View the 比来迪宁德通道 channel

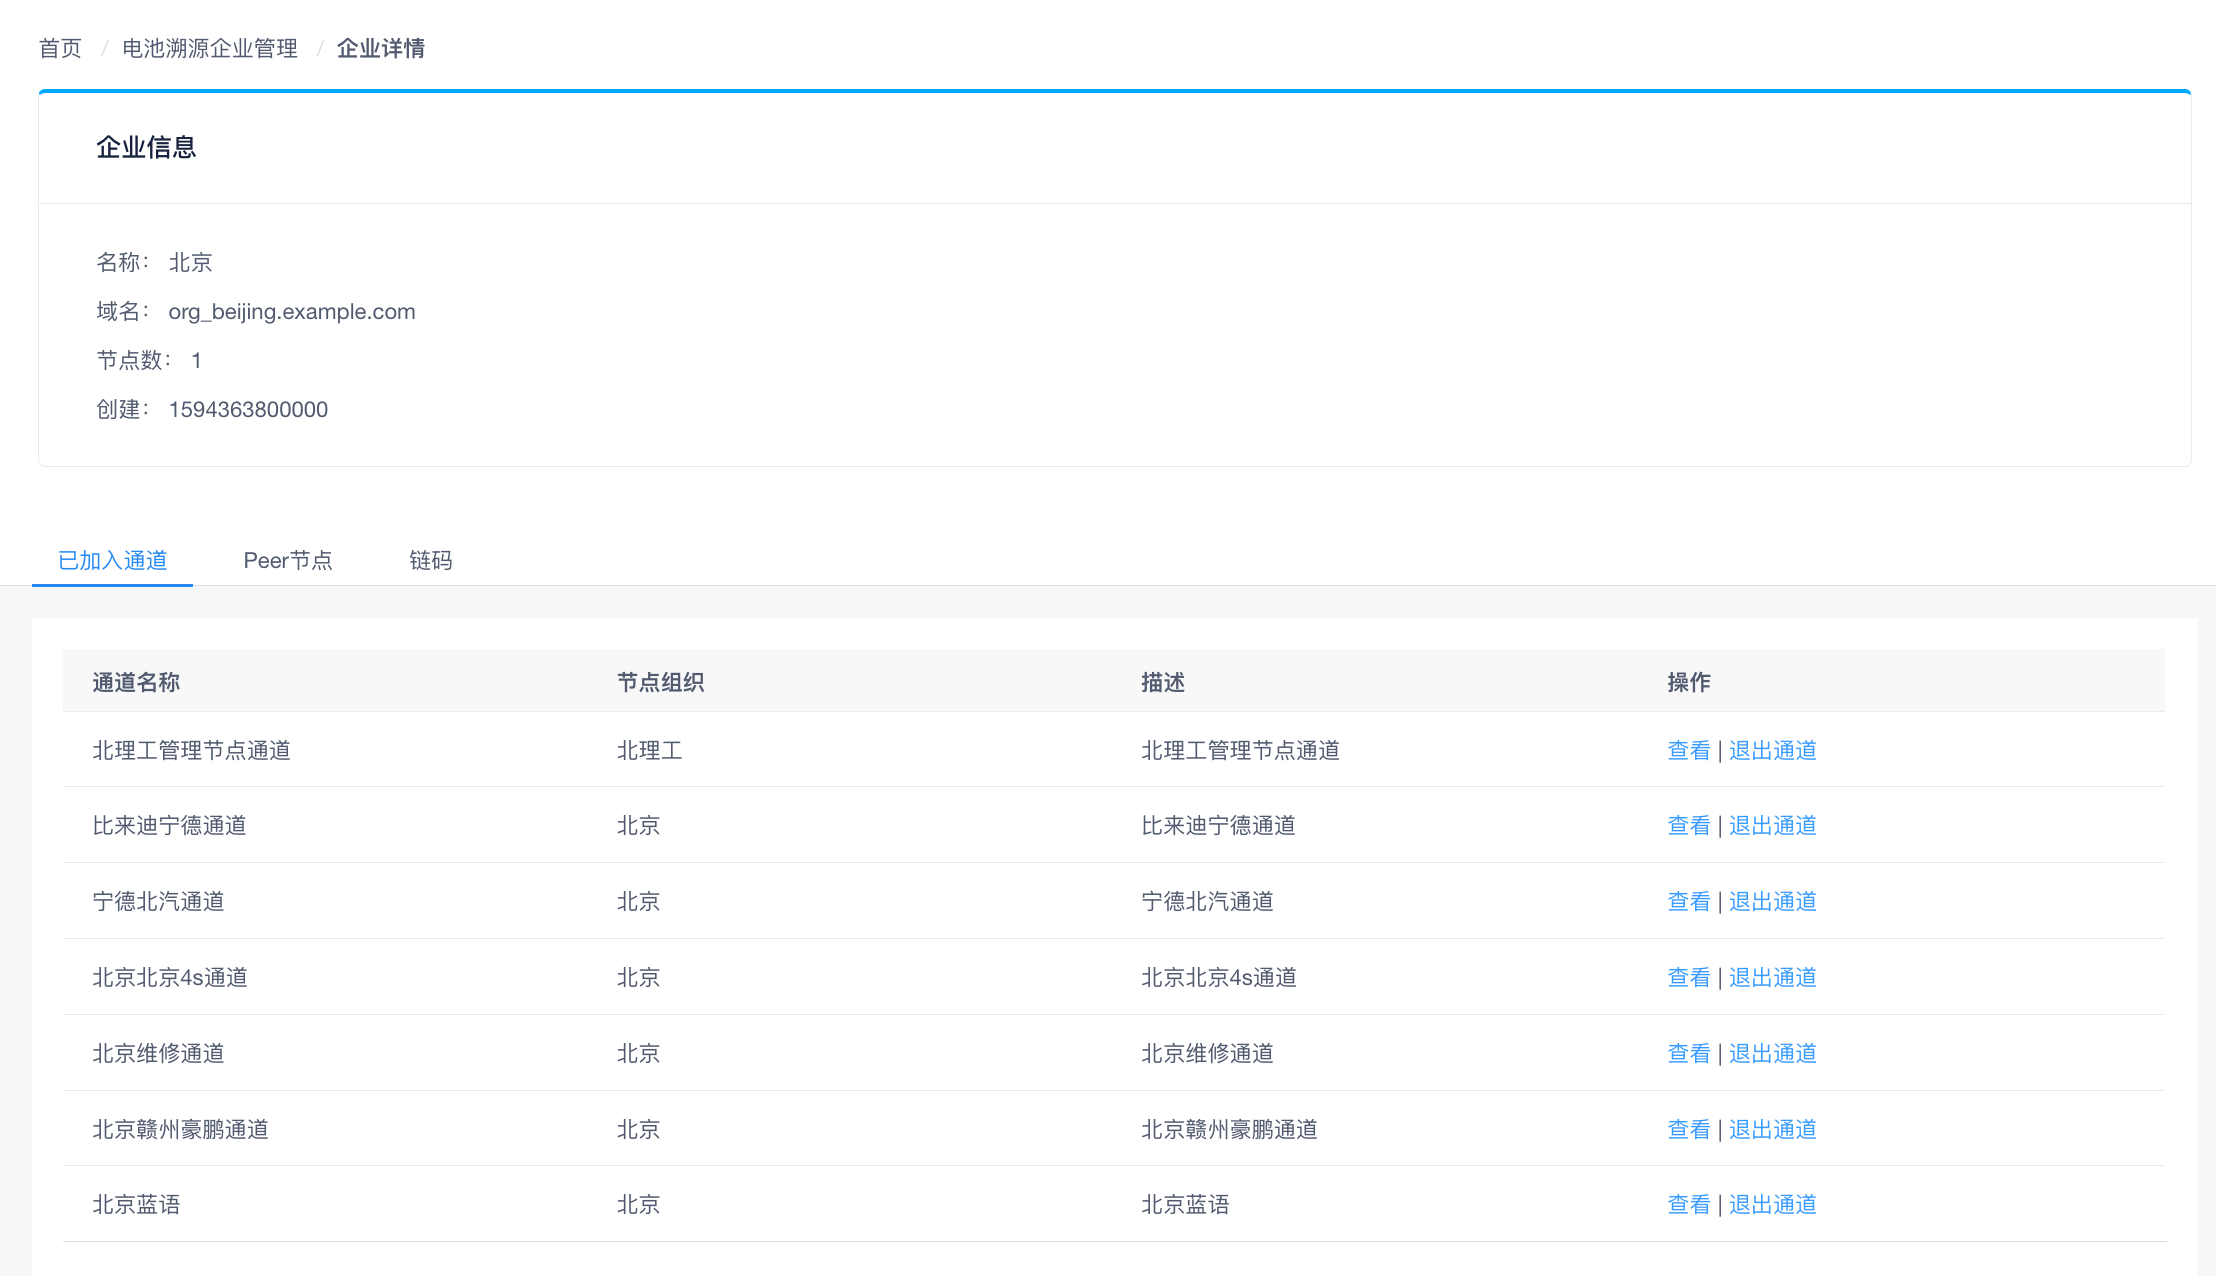coord(1689,825)
